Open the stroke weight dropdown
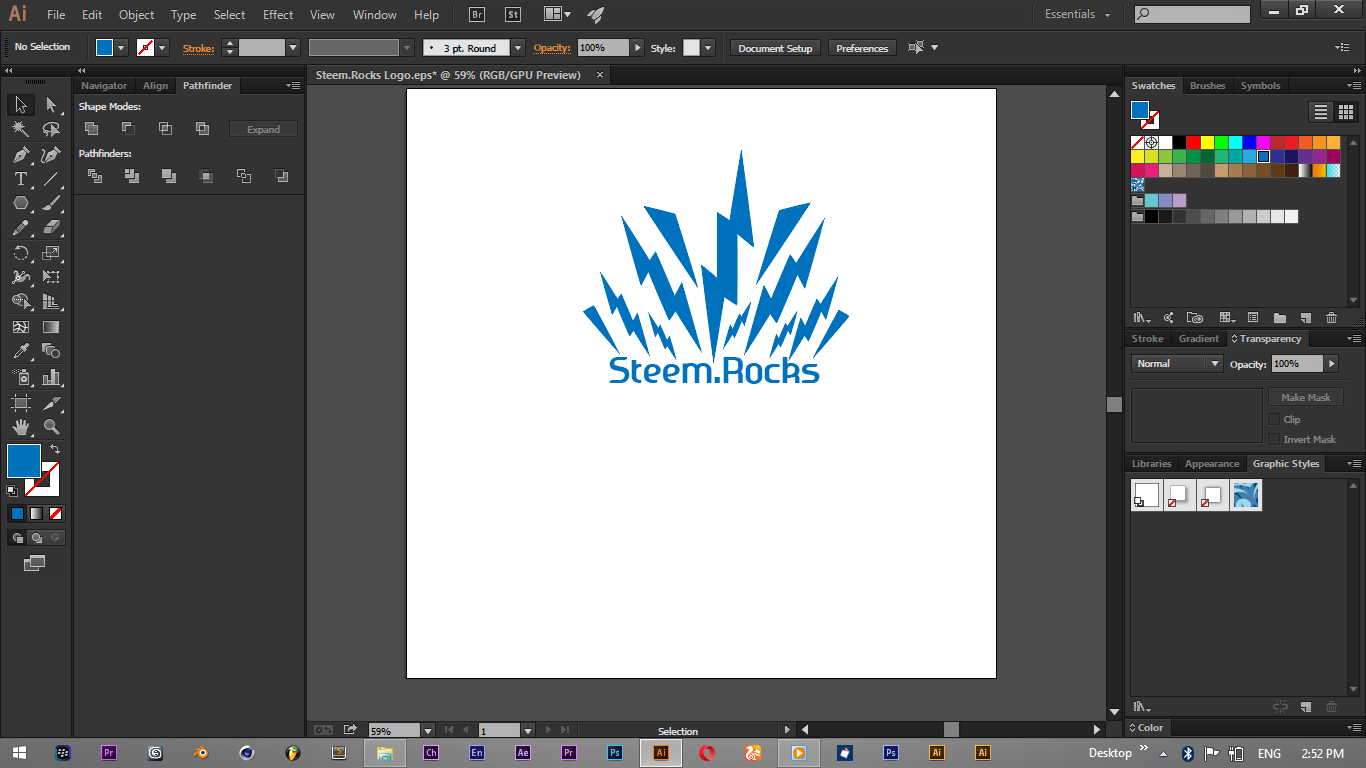 (x=293, y=48)
